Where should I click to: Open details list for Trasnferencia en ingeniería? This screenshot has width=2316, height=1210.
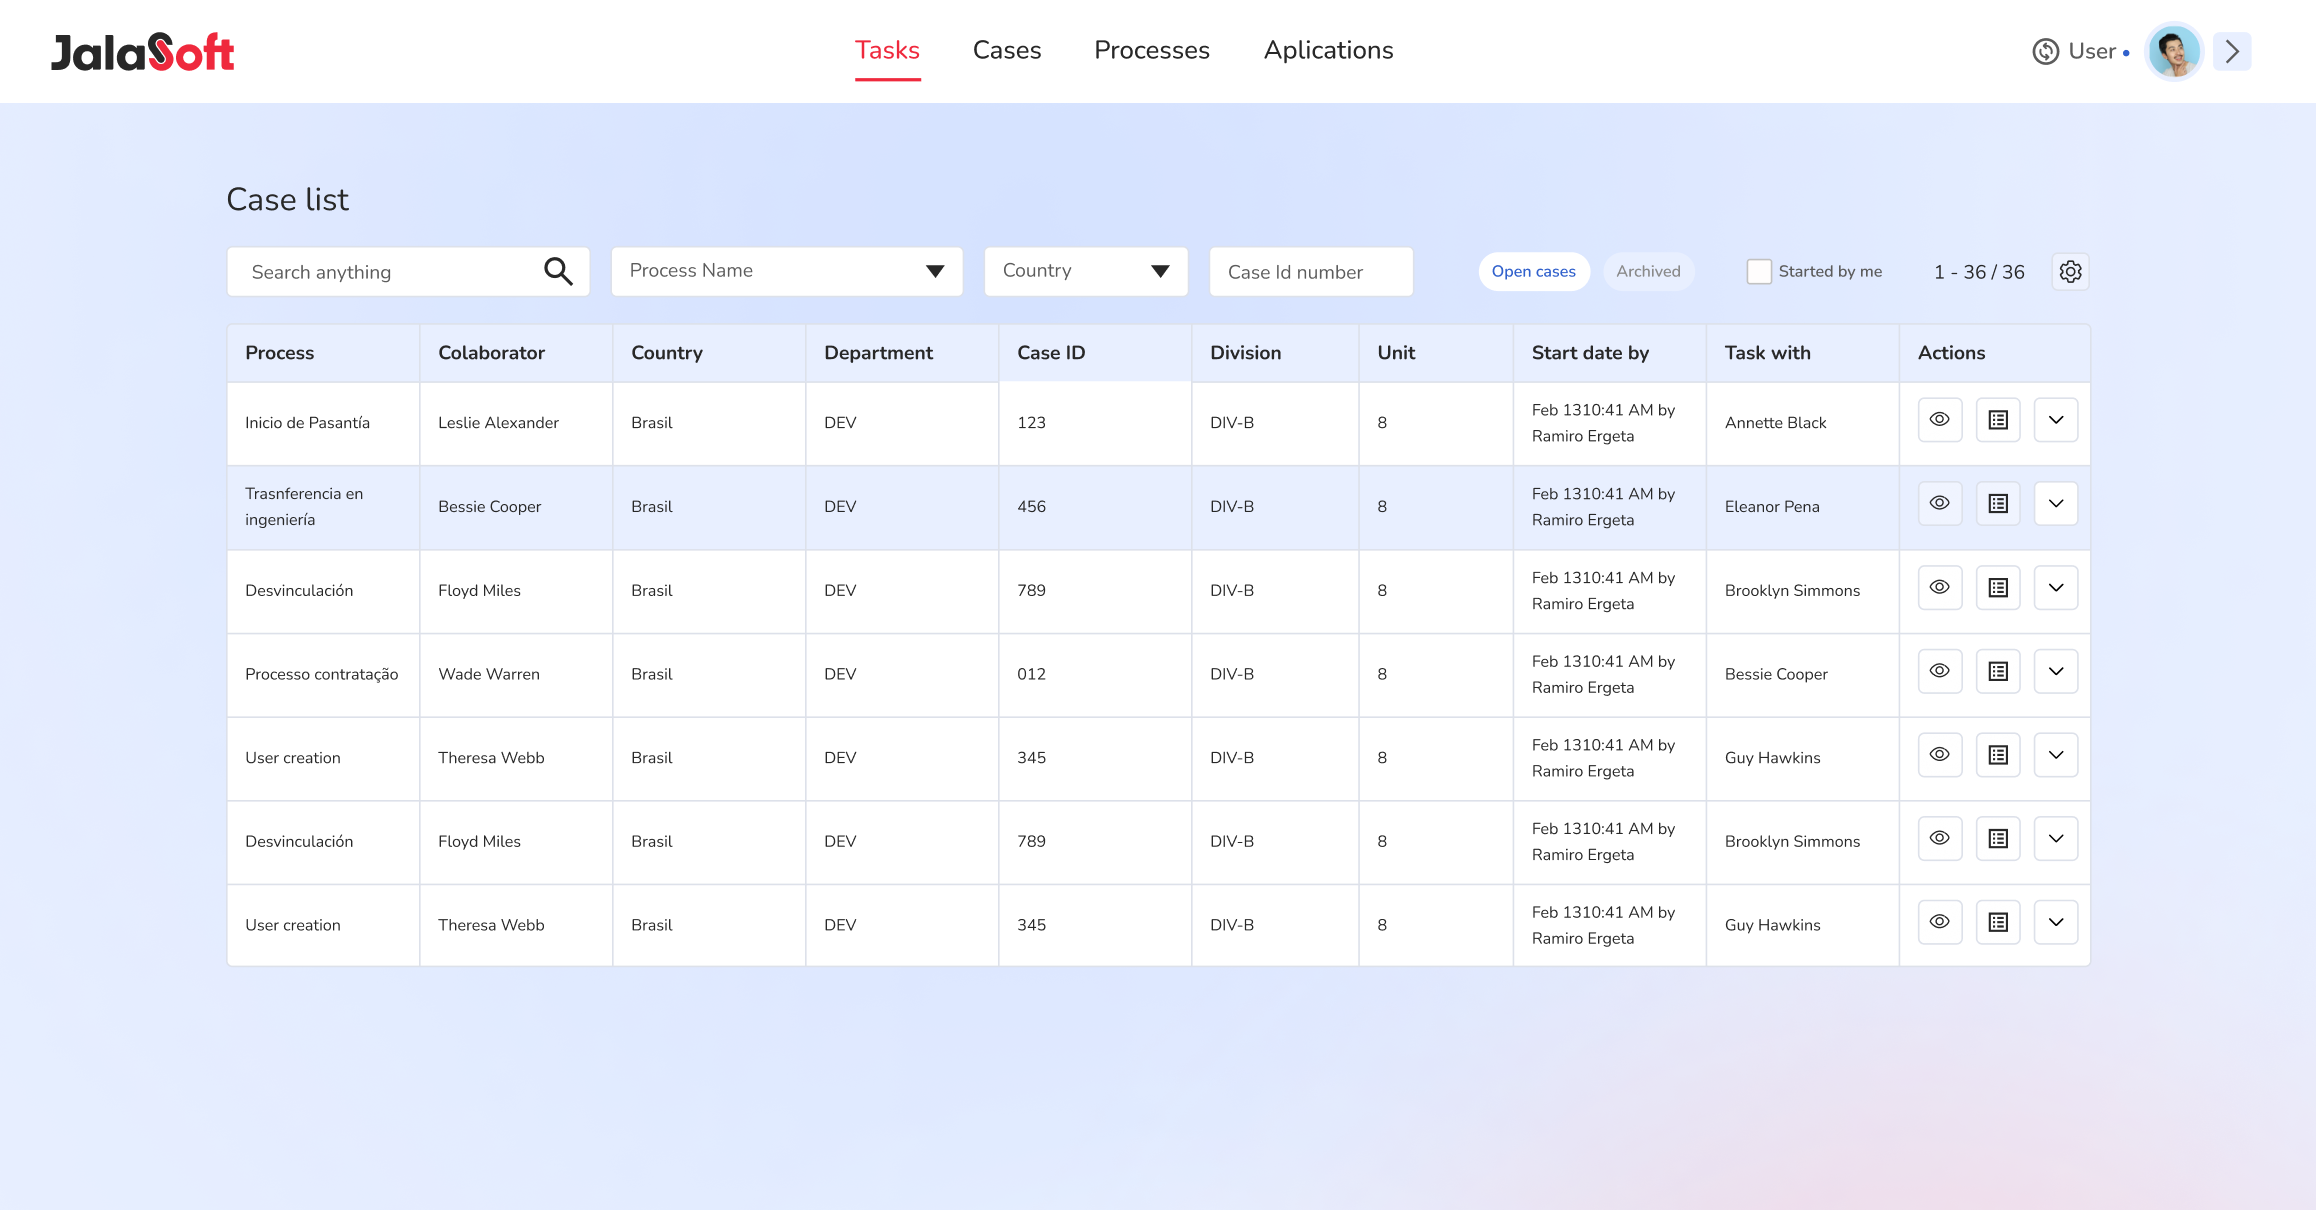(x=1998, y=504)
